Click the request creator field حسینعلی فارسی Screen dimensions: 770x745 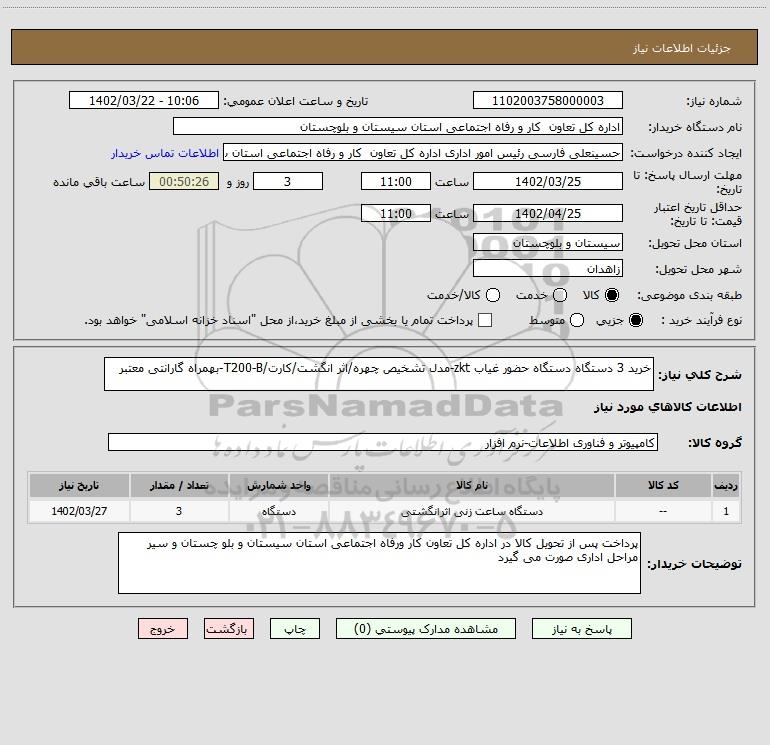click(x=423, y=153)
